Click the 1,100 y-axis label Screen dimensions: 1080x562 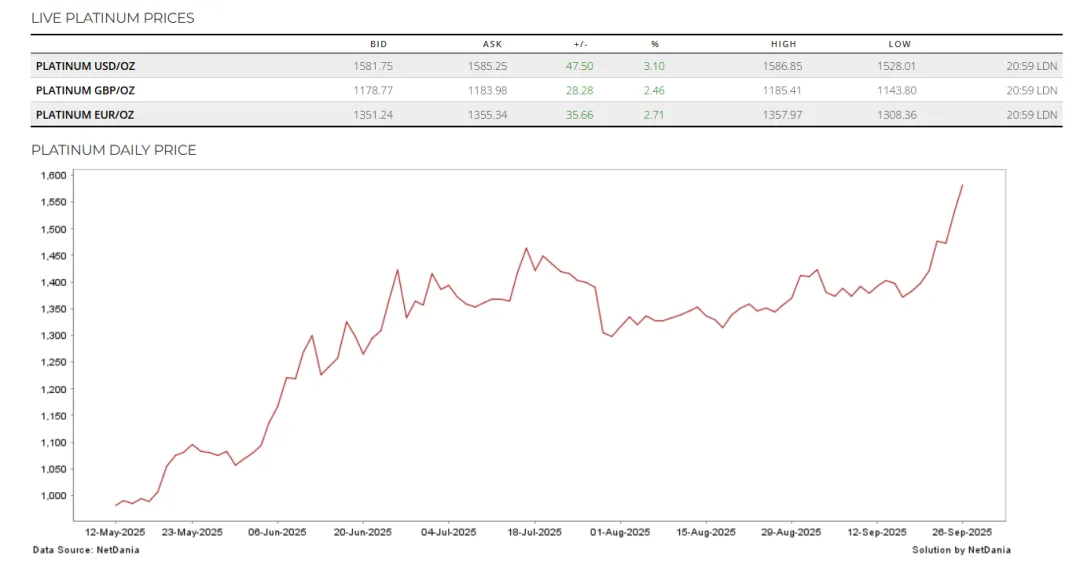54,443
